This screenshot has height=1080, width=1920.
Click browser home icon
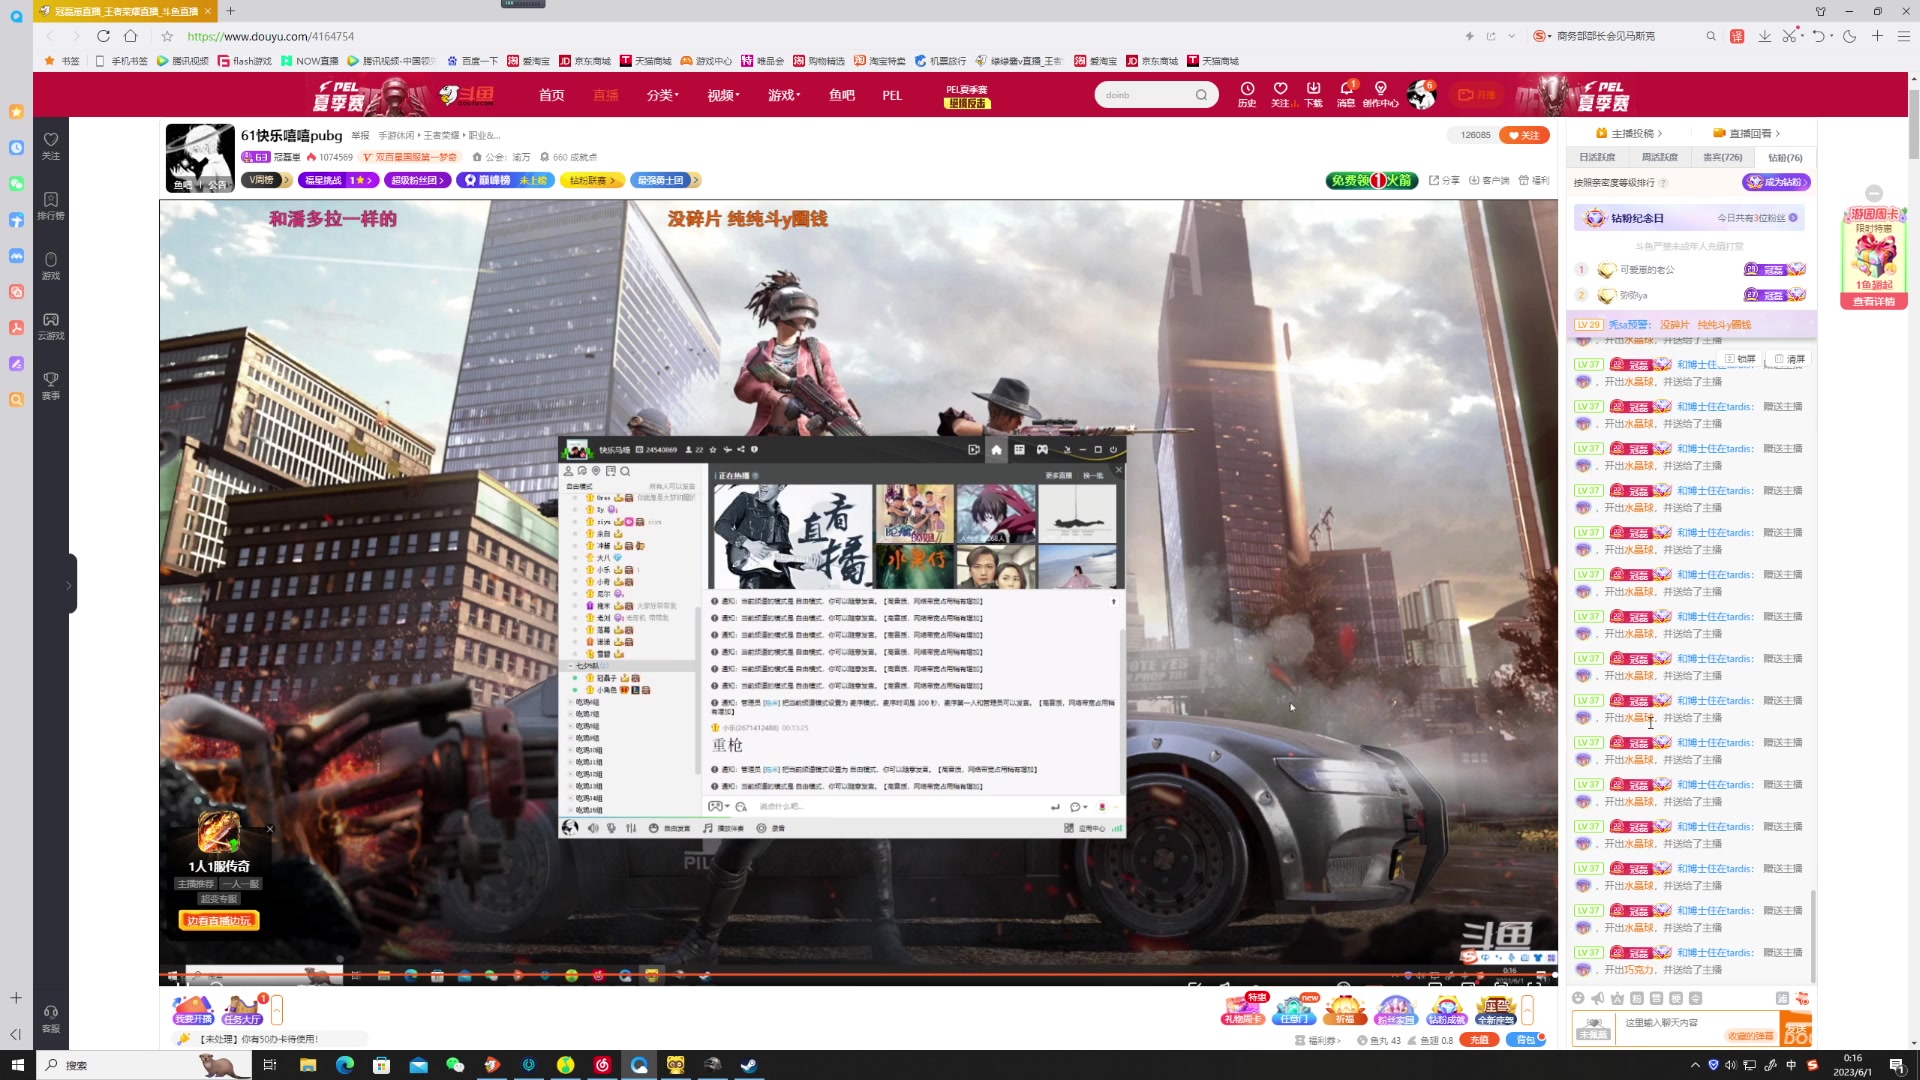pos(130,36)
